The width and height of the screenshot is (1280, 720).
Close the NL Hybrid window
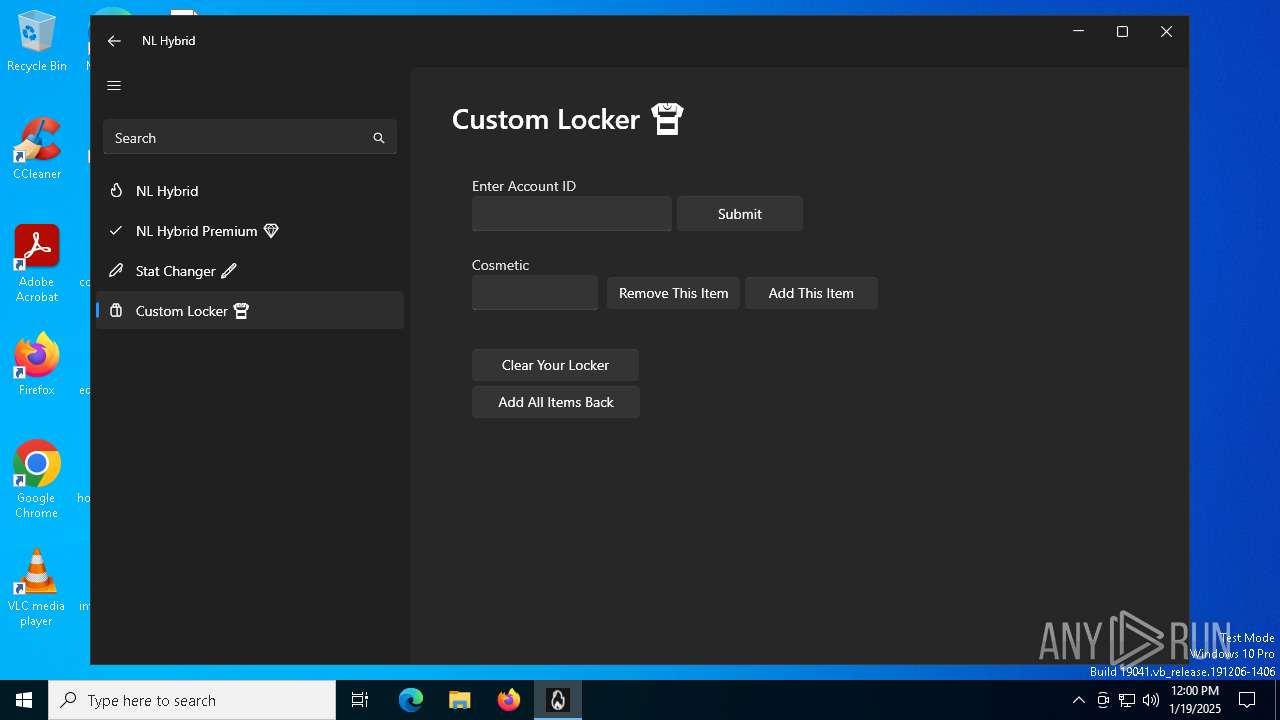[x=1166, y=32]
